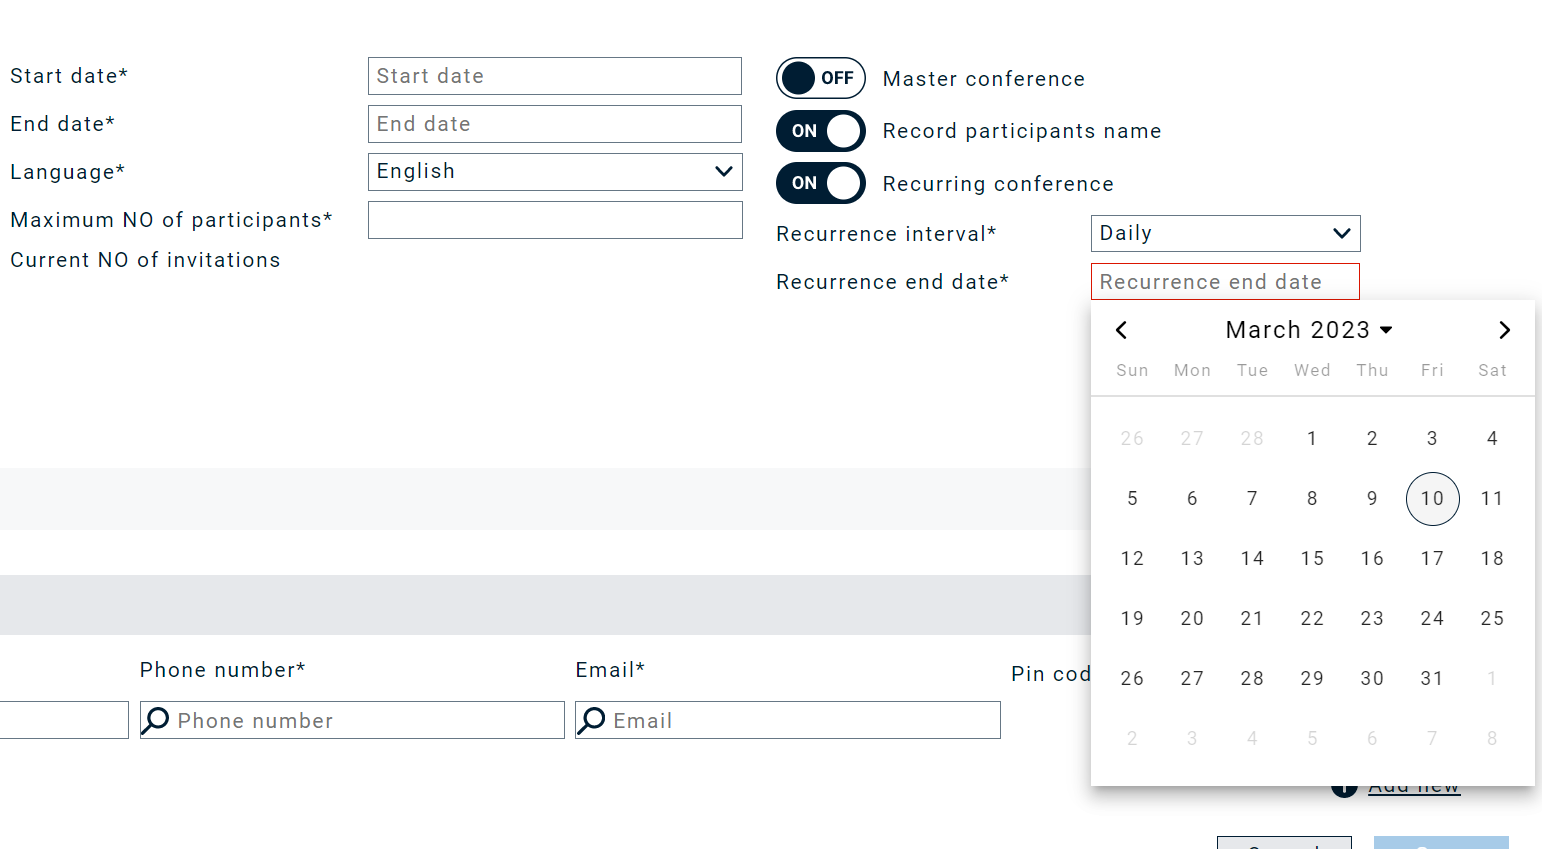
Task: Pick March 21 in the calendar
Action: coord(1252,619)
